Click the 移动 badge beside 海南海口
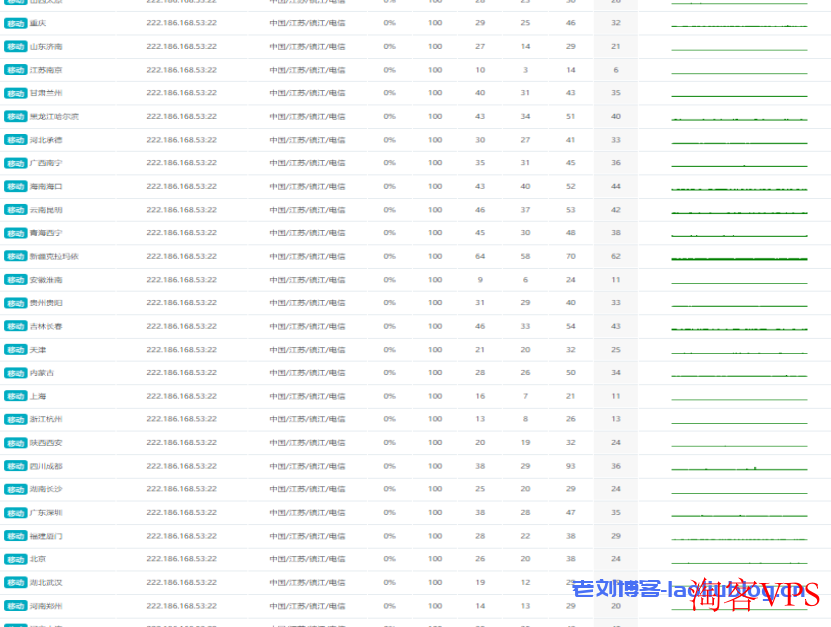Image resolution: width=831 pixels, height=627 pixels. pos(15,187)
